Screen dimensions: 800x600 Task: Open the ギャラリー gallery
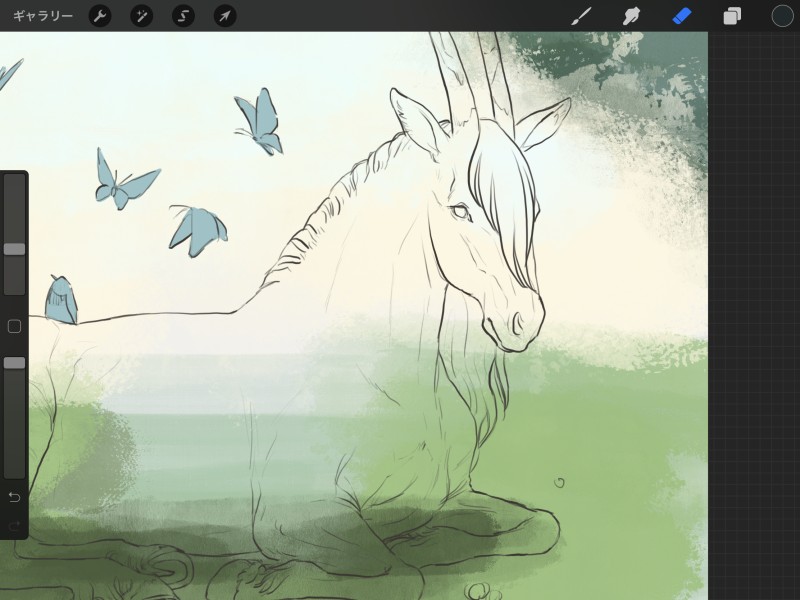pyautogui.click(x=43, y=16)
